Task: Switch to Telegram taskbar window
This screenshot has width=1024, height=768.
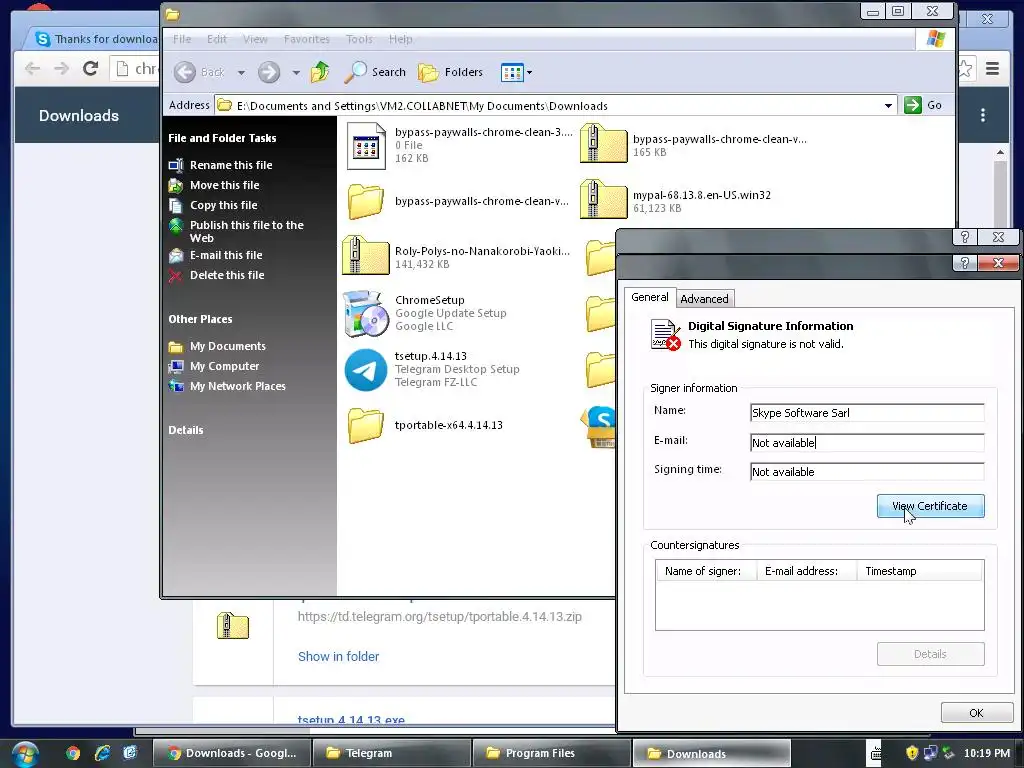Action: [x=392, y=753]
